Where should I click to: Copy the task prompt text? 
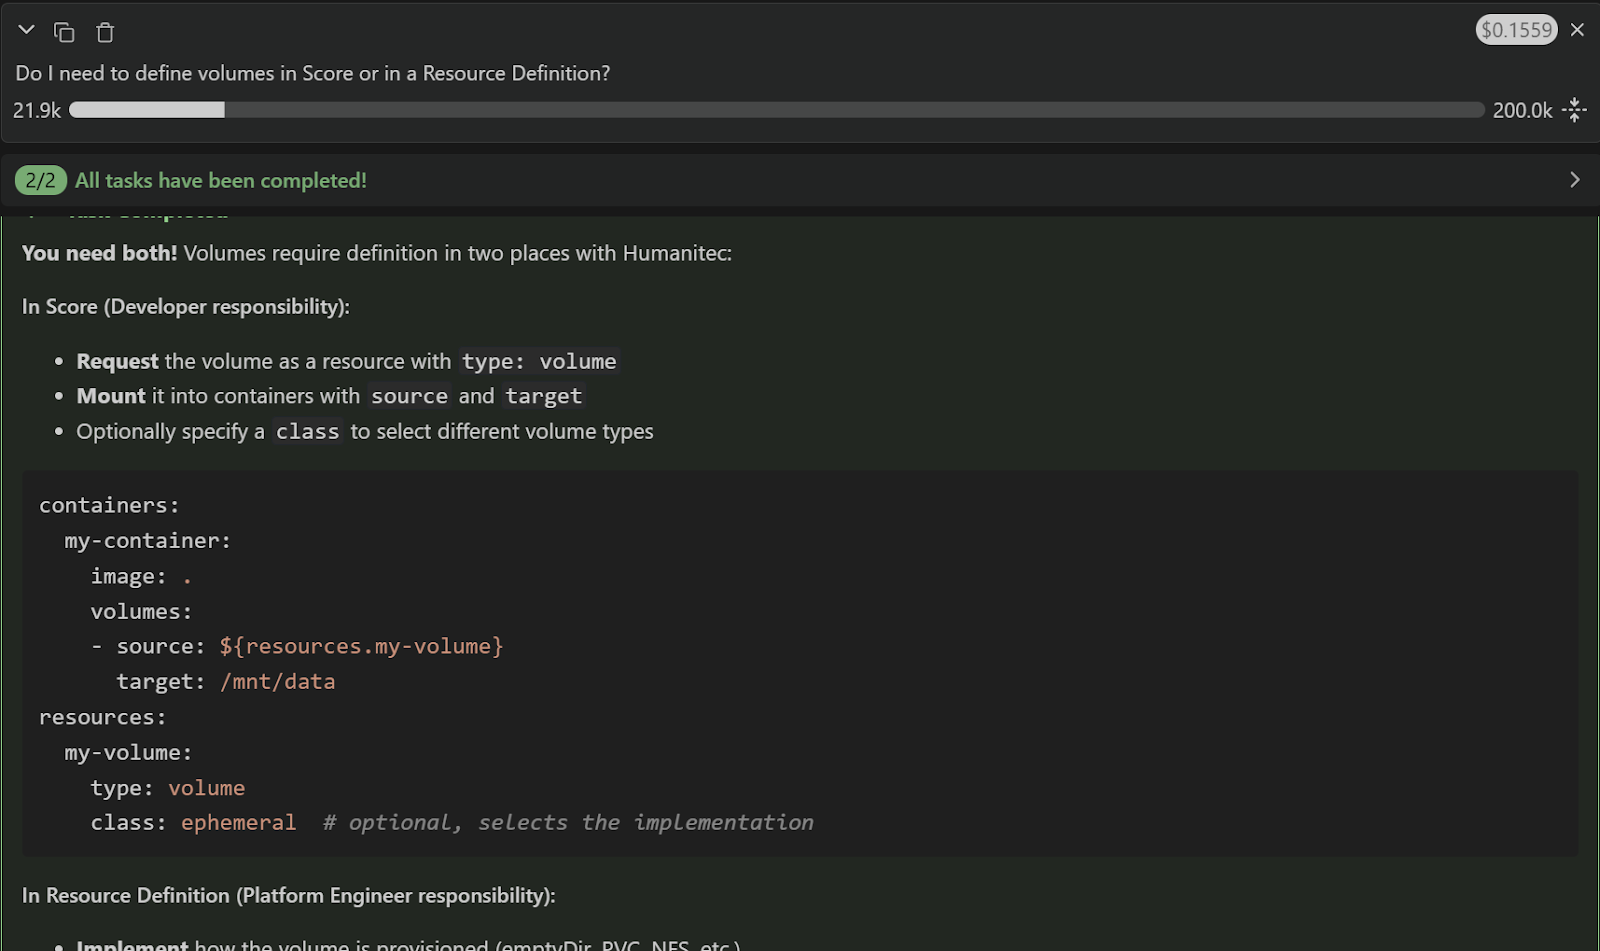pyautogui.click(x=64, y=32)
